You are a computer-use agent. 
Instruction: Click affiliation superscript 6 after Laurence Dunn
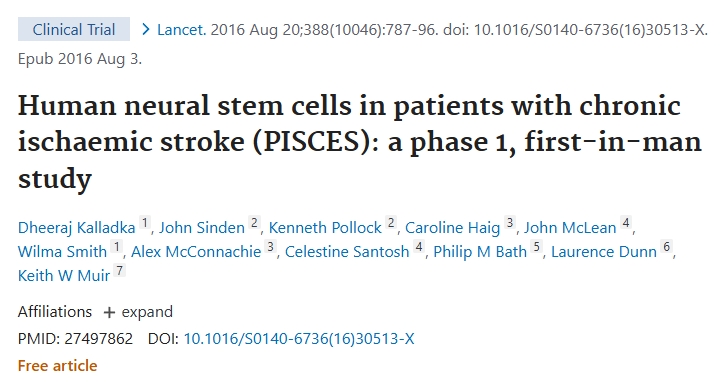tap(667, 246)
